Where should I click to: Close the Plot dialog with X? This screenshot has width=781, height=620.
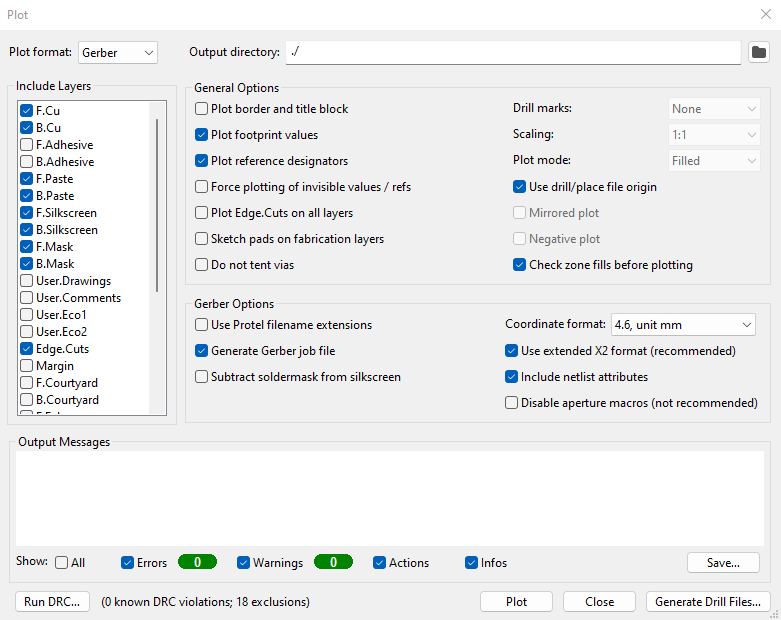click(x=766, y=14)
